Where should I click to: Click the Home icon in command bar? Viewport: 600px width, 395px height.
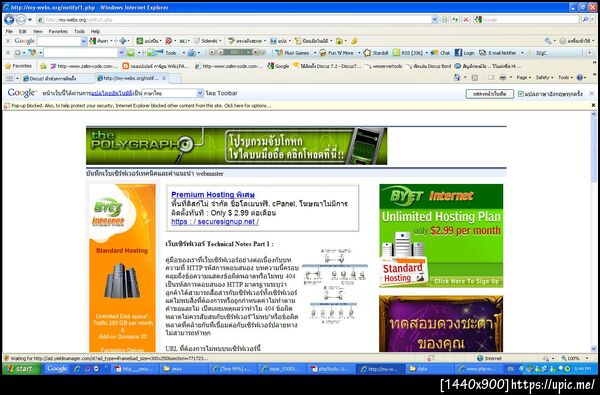point(457,78)
